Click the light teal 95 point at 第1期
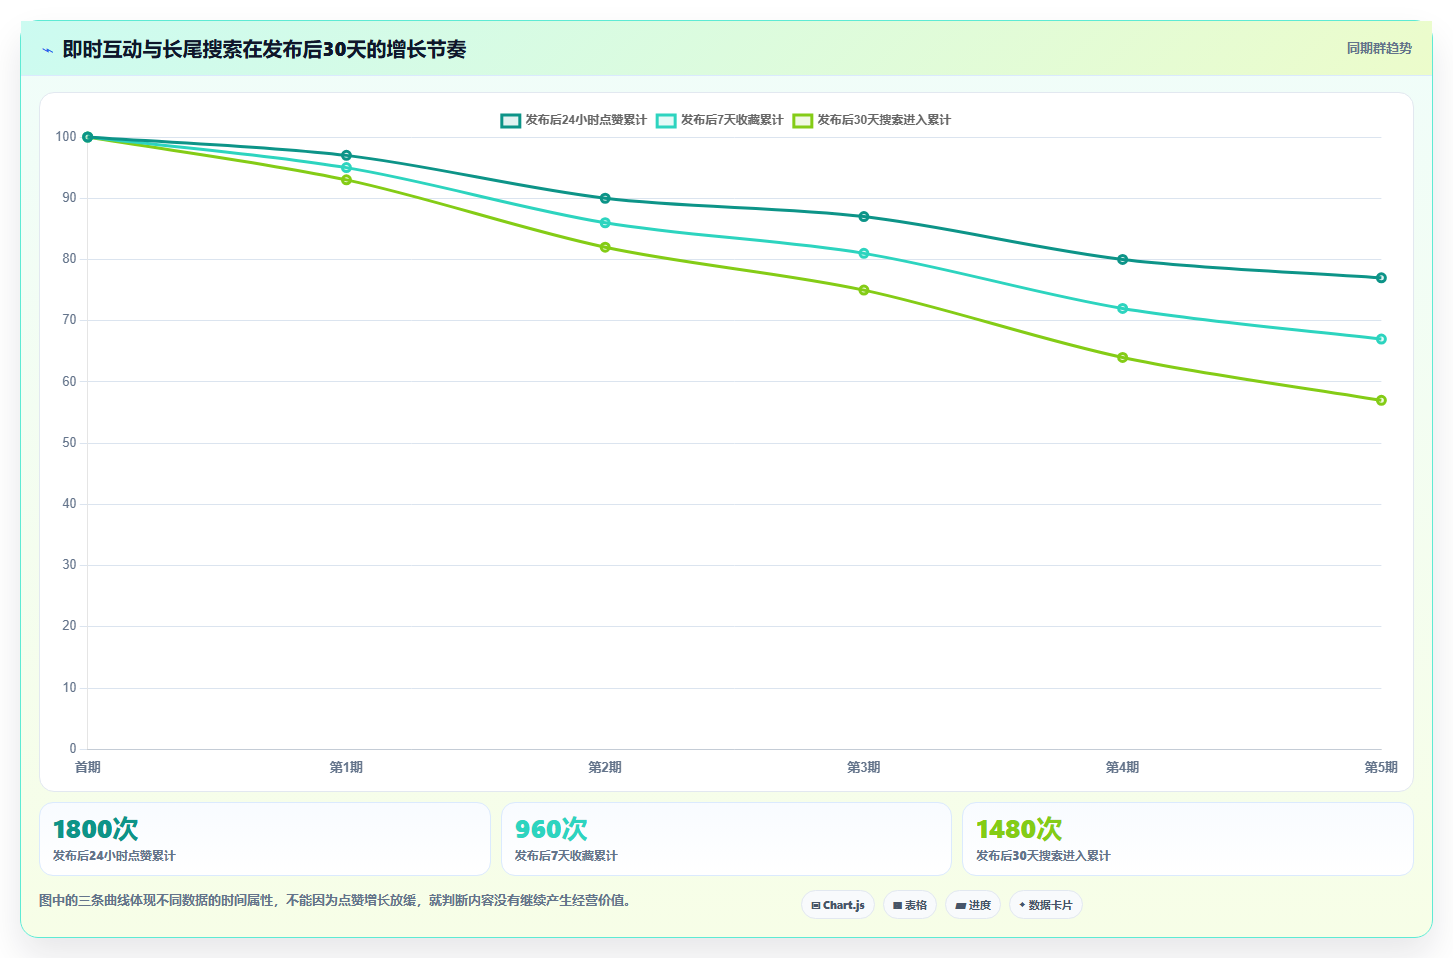Viewport: 1453px width, 958px height. pos(346,168)
